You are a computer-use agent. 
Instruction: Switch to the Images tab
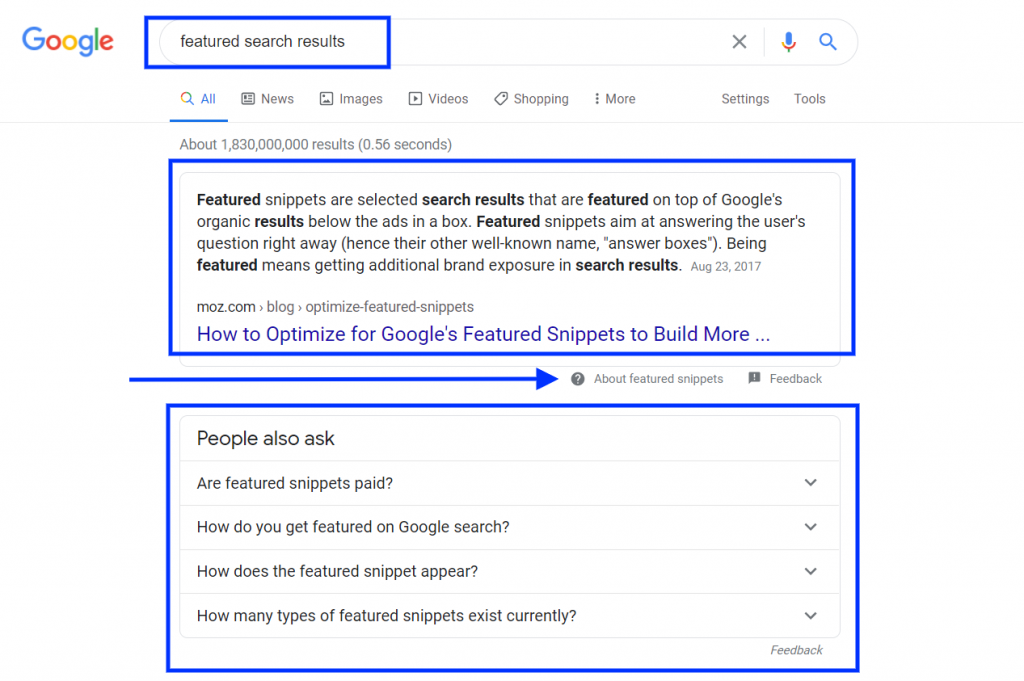351,99
